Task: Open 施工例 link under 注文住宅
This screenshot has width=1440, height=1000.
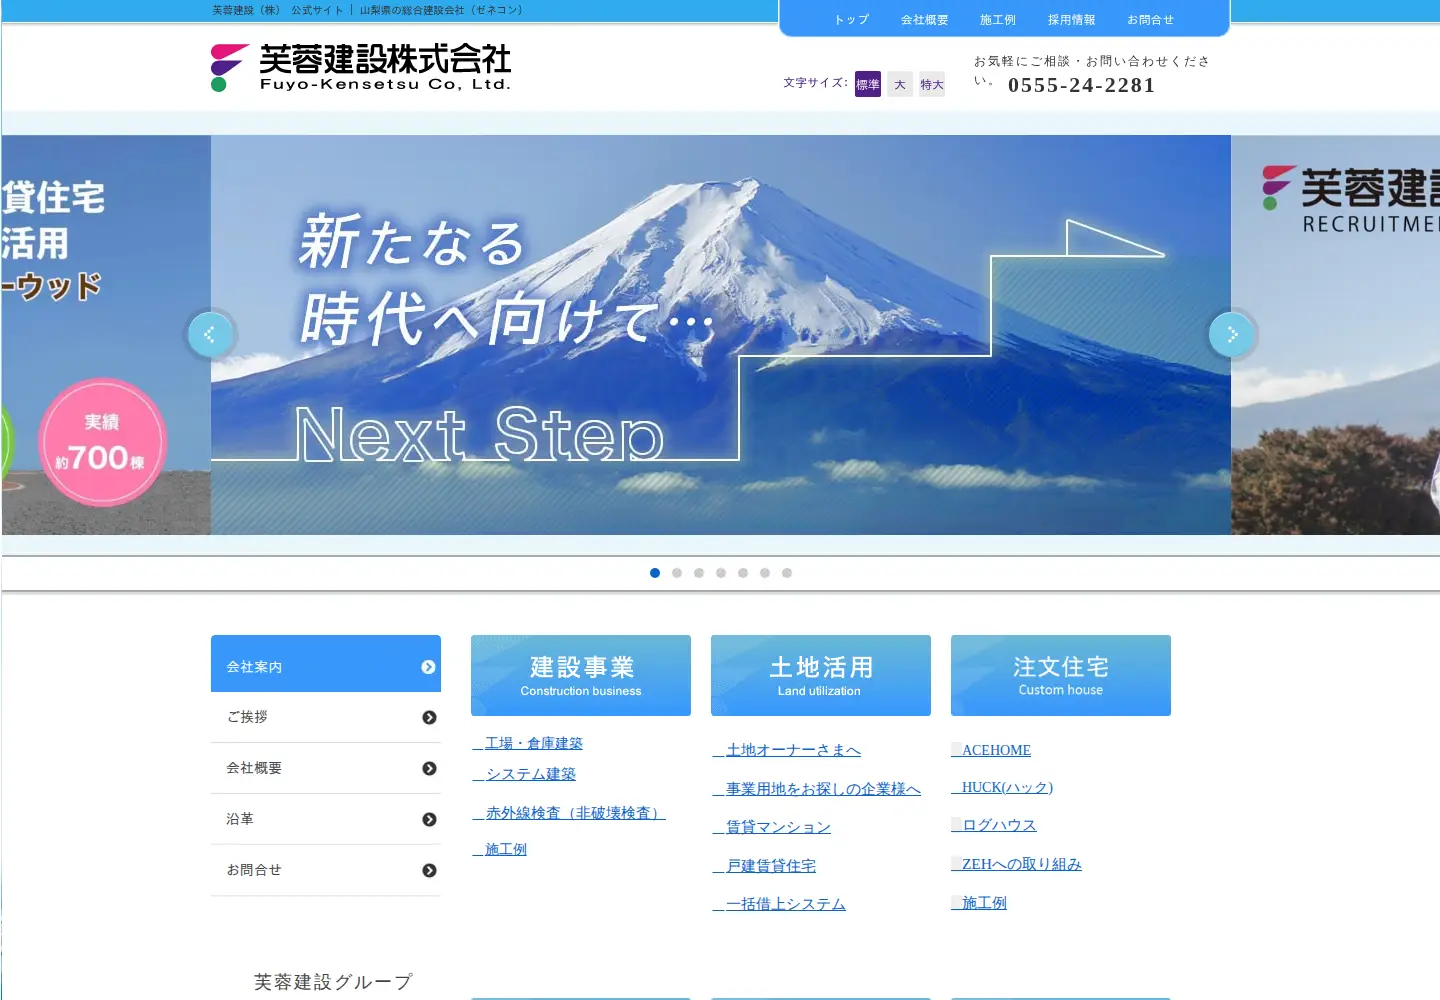Action: point(979,903)
